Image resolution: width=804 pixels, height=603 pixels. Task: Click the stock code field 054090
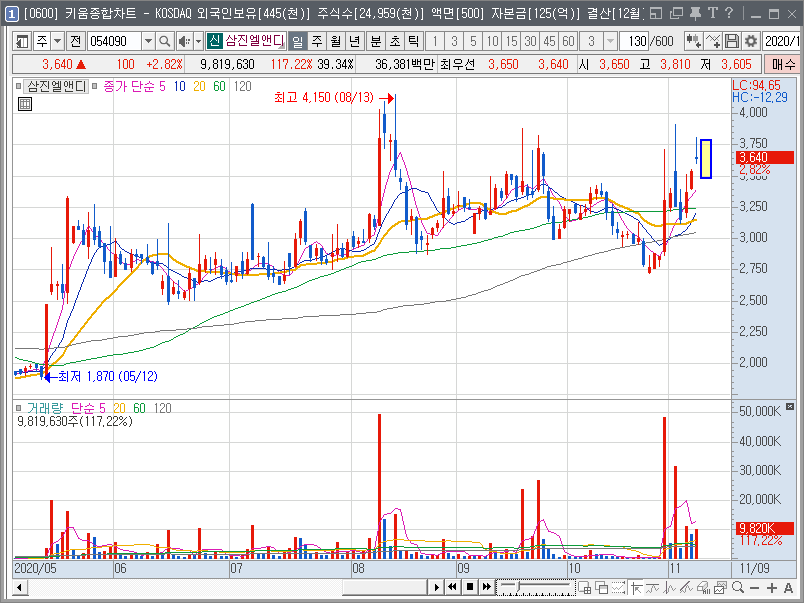coord(114,41)
